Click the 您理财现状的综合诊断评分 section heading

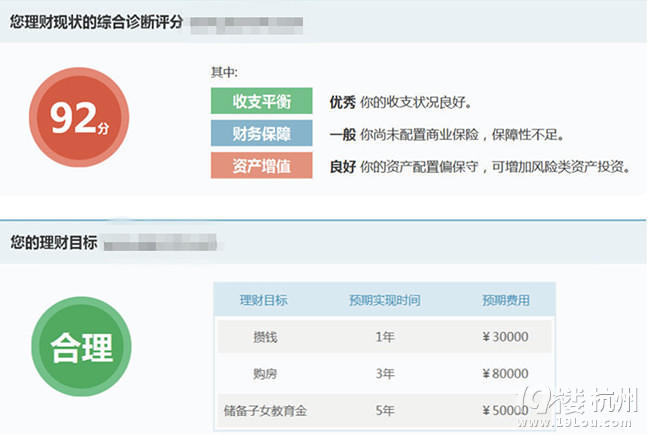tap(96, 21)
